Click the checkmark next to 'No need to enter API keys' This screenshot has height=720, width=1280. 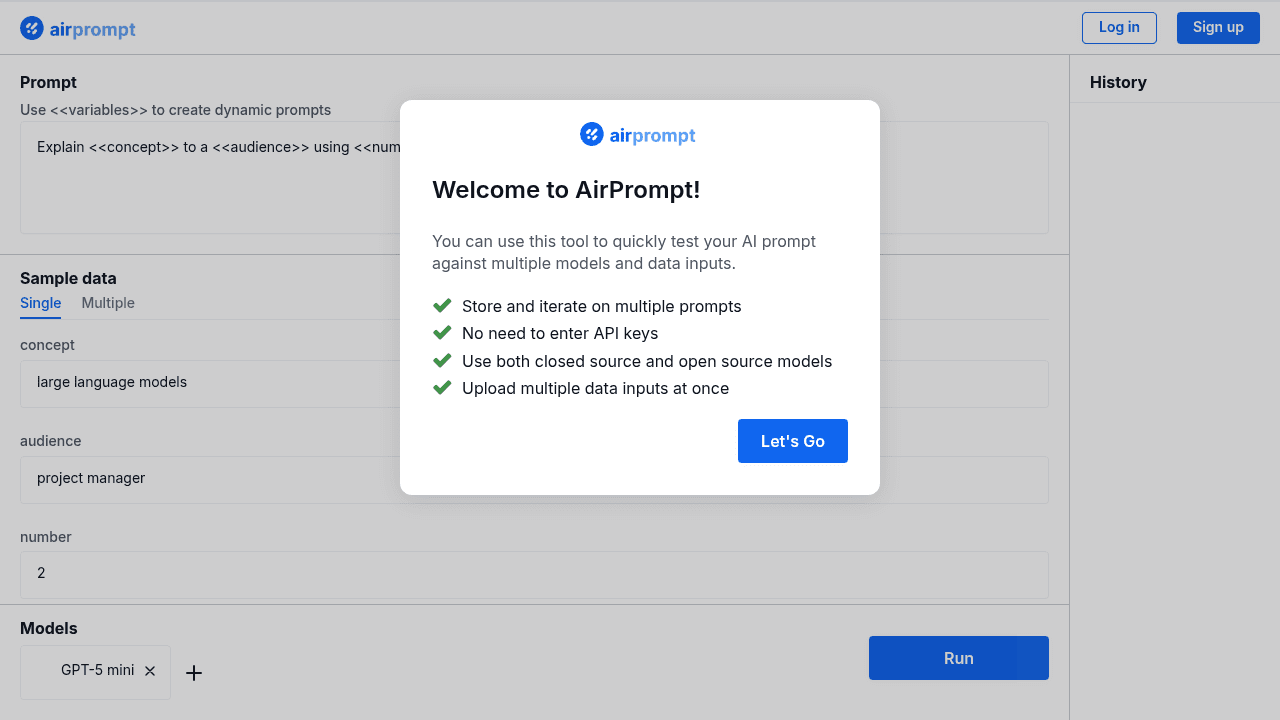442,332
